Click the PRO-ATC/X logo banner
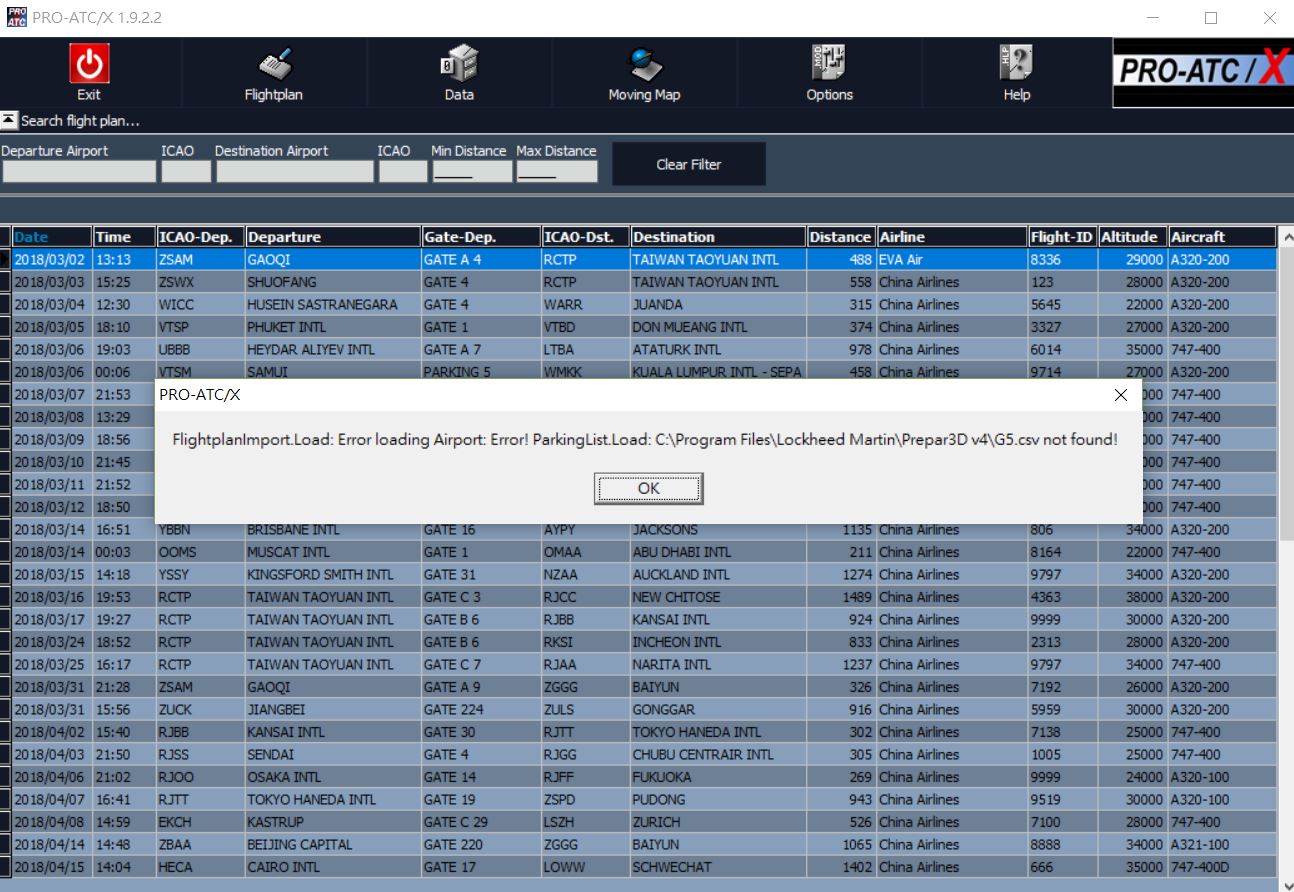Viewport: 1294px width, 892px height. tap(1202, 72)
